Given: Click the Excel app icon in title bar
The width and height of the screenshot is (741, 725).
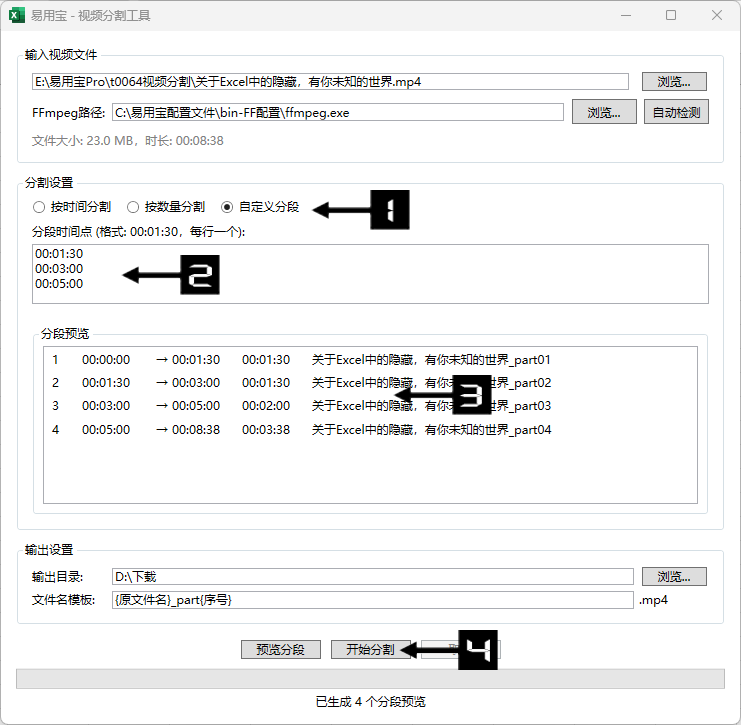Looking at the screenshot, I should 17,16.
